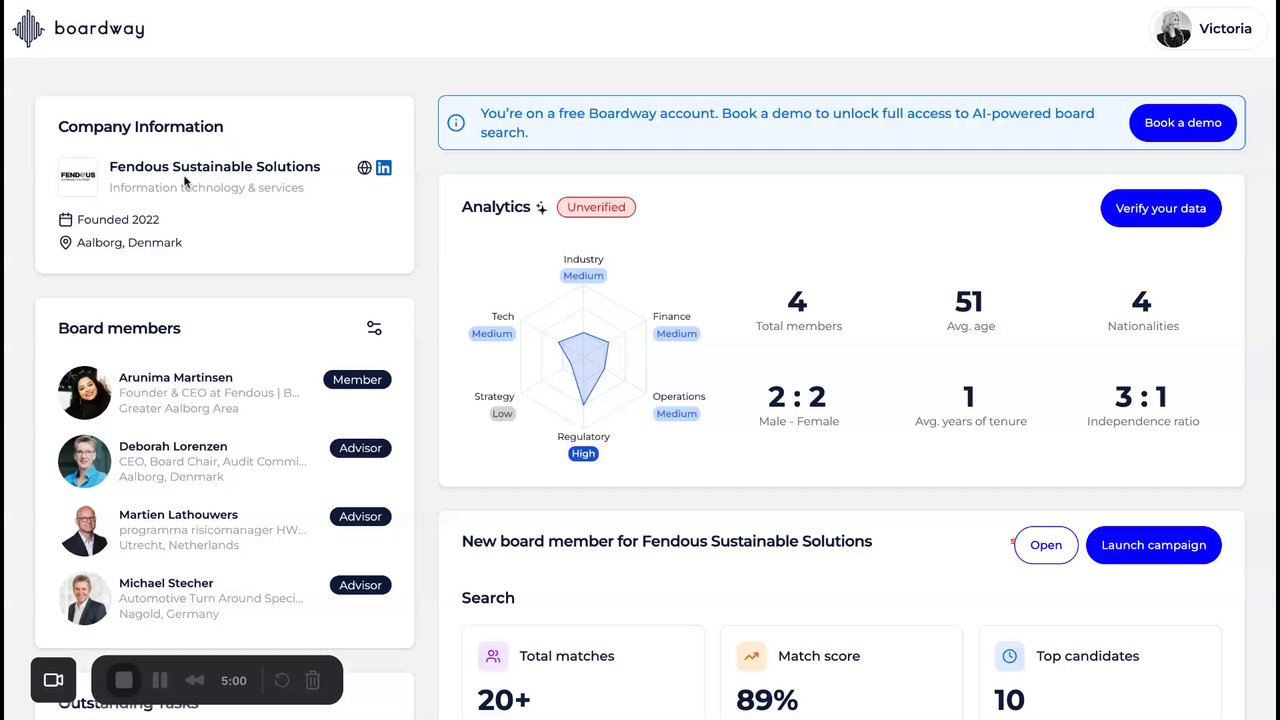Click the Fendous company logo thumbnail

coord(78,177)
